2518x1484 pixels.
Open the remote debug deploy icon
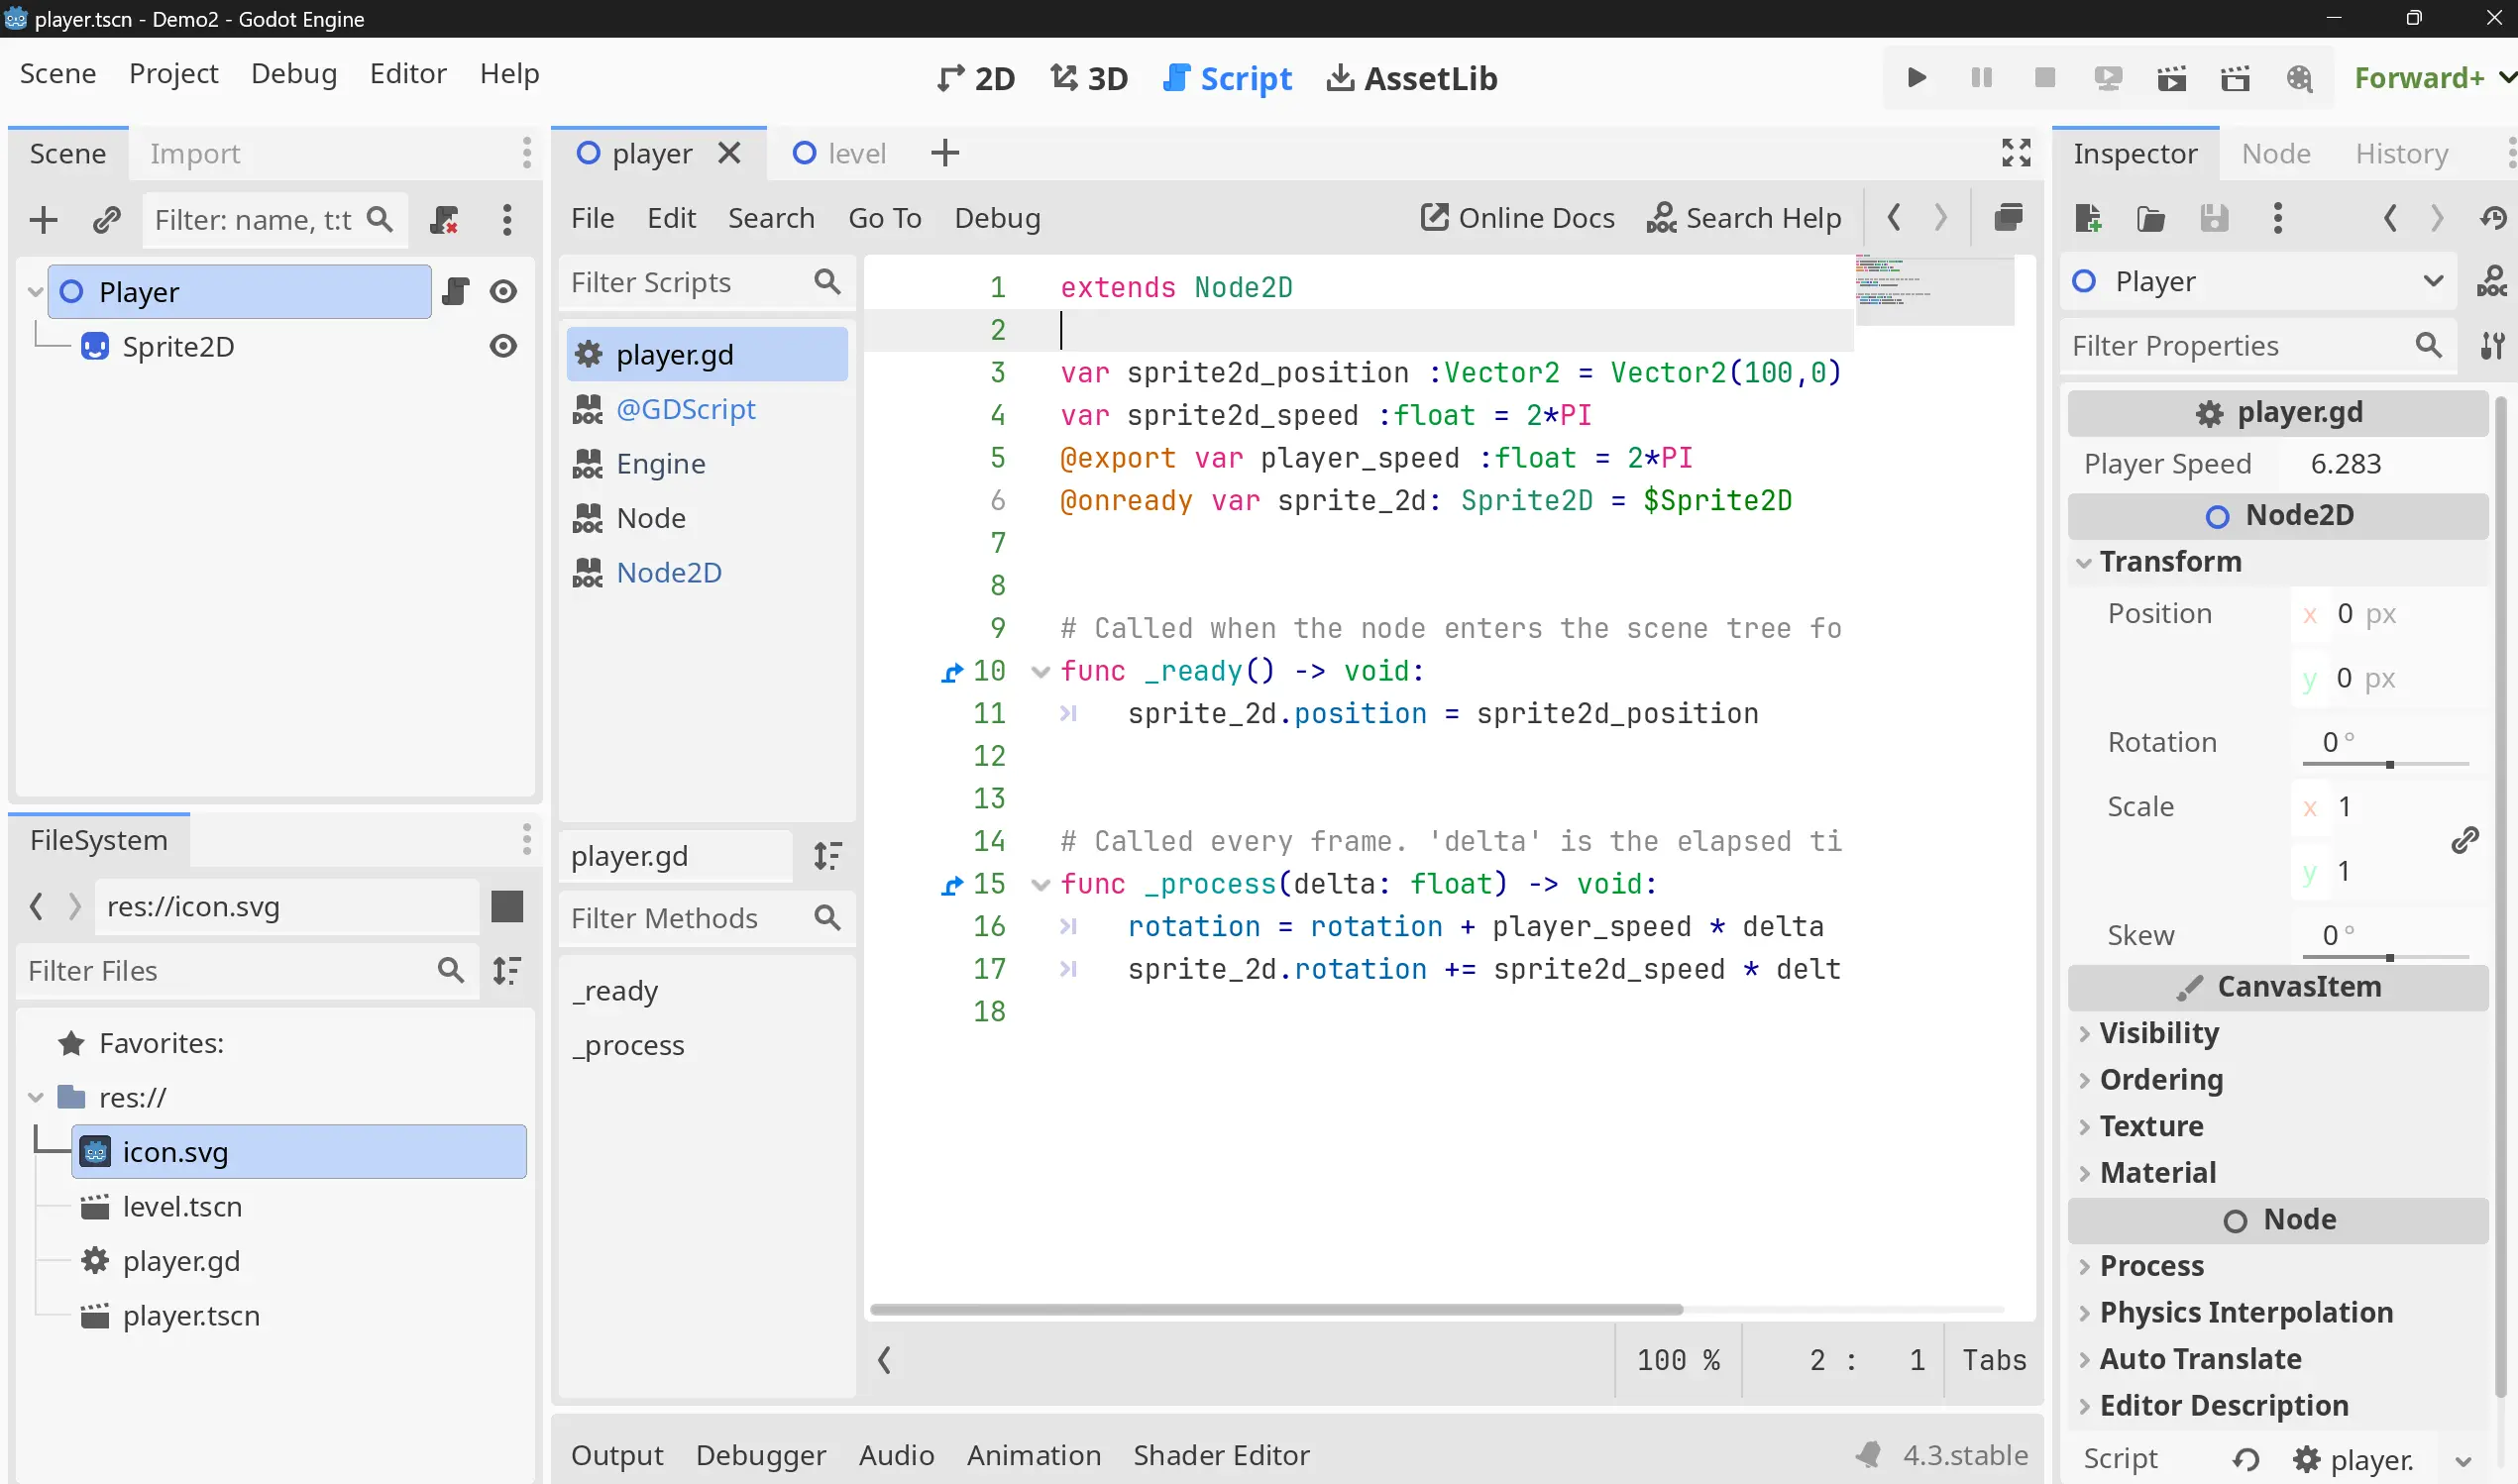(x=2108, y=78)
